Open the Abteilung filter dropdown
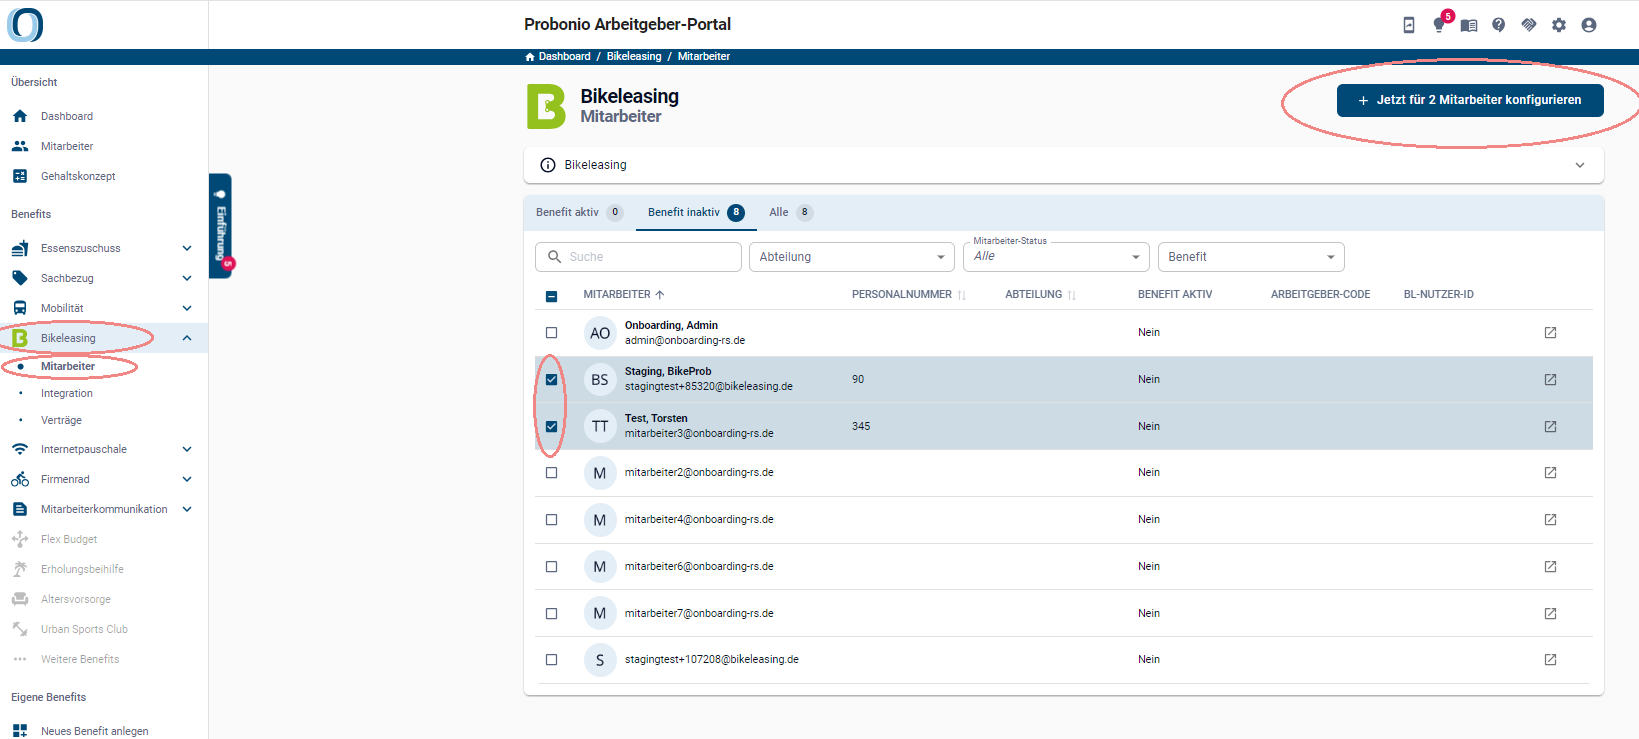The width and height of the screenshot is (1639, 739). (852, 257)
